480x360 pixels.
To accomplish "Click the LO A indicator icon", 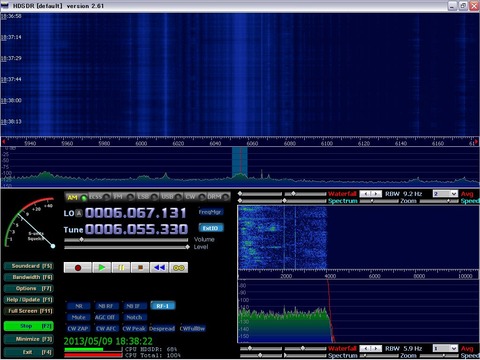I will point(79,213).
